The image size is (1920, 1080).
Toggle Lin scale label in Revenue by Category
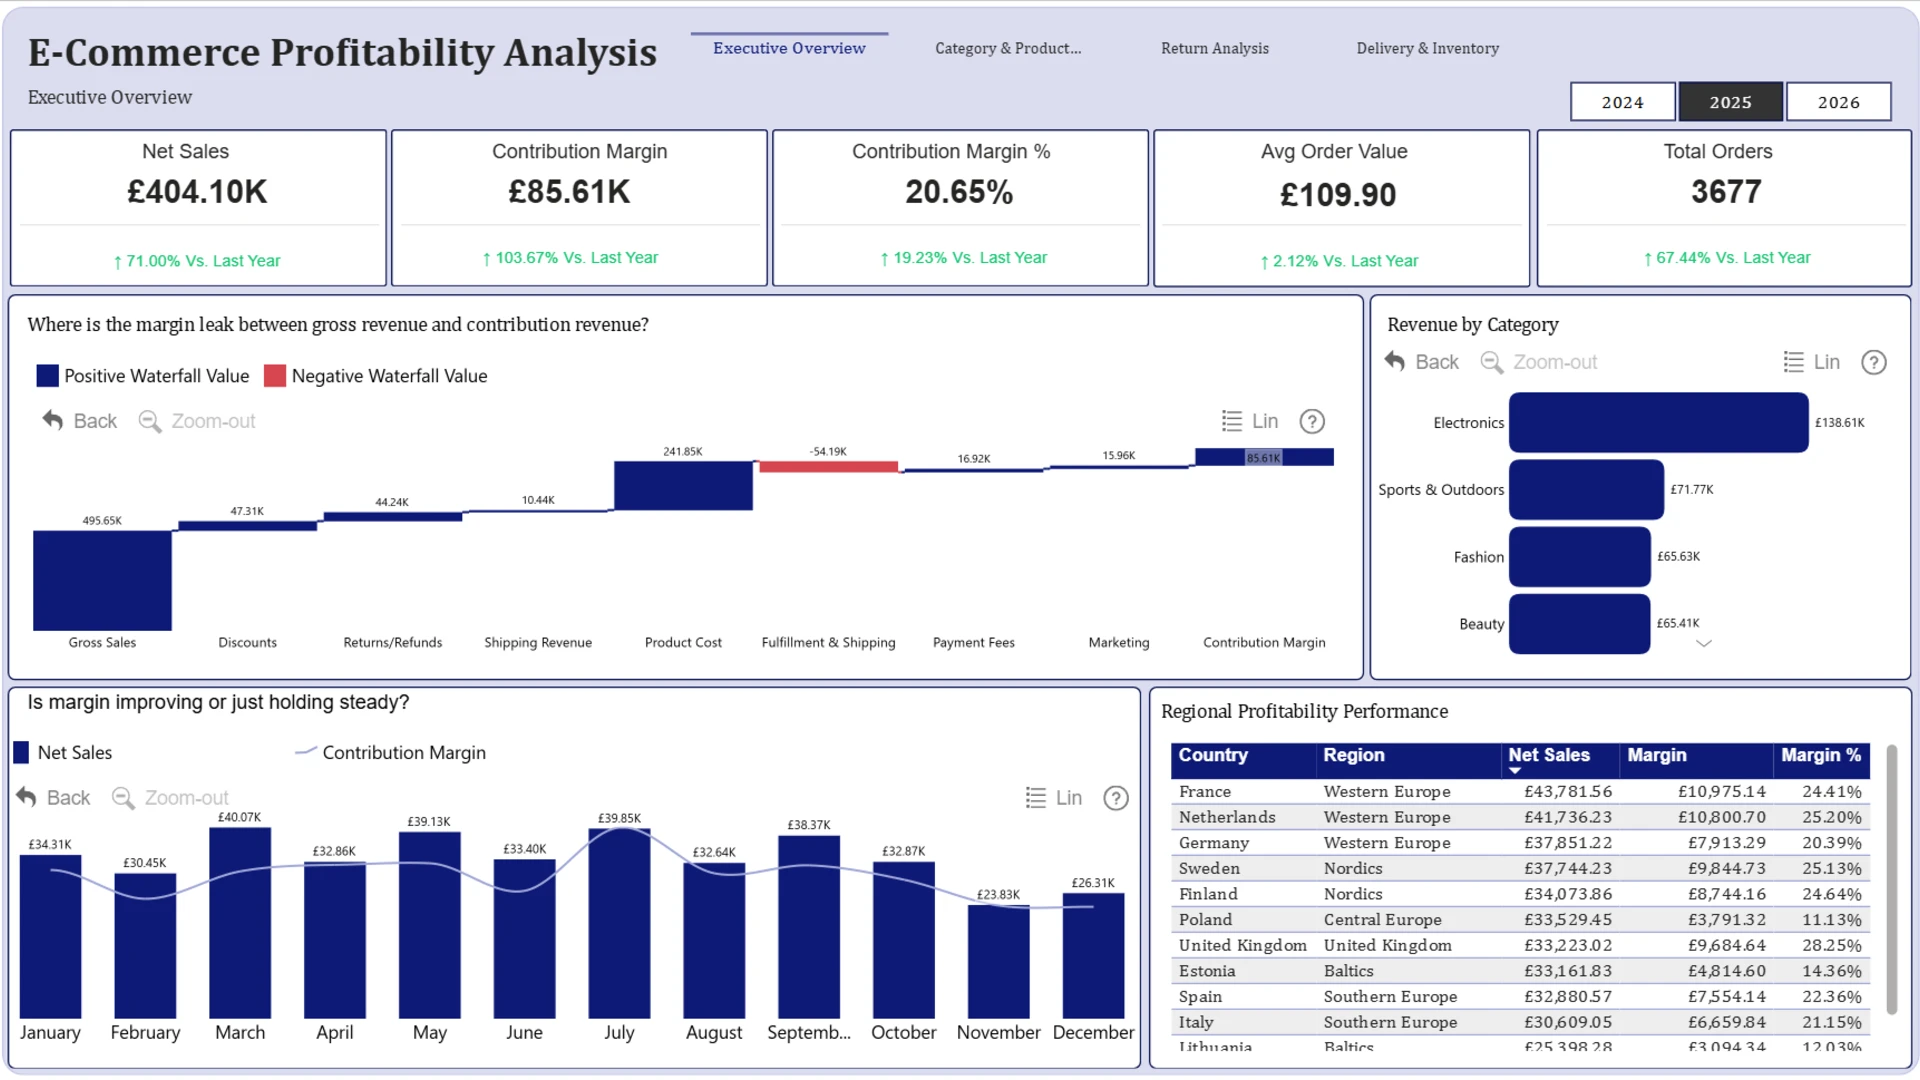point(1827,362)
